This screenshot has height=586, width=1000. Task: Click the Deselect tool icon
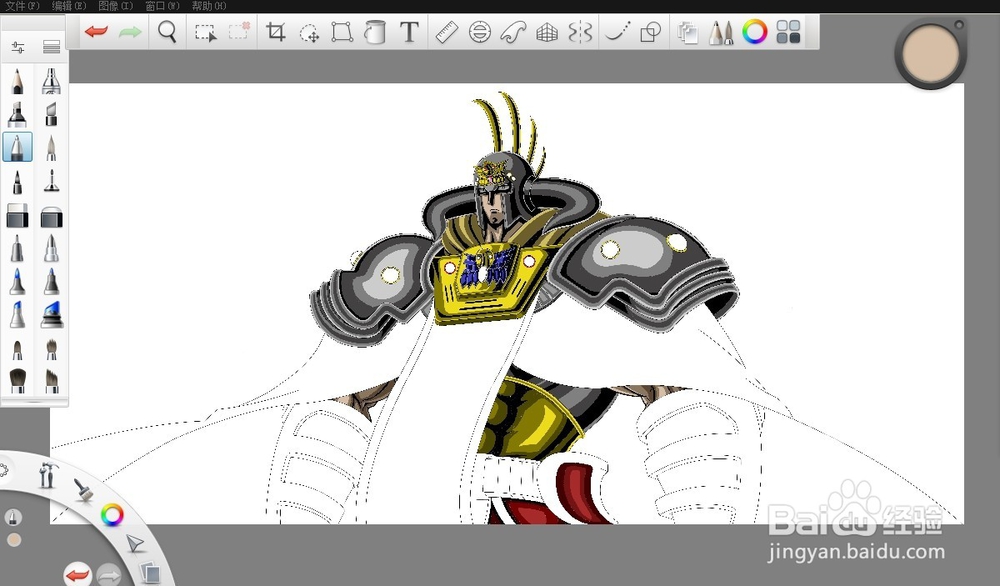click(239, 31)
